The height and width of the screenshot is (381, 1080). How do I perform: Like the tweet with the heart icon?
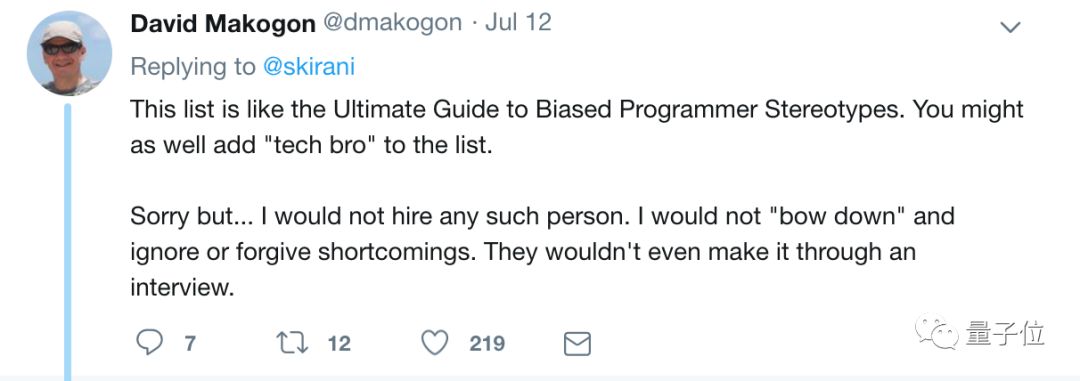[x=435, y=342]
